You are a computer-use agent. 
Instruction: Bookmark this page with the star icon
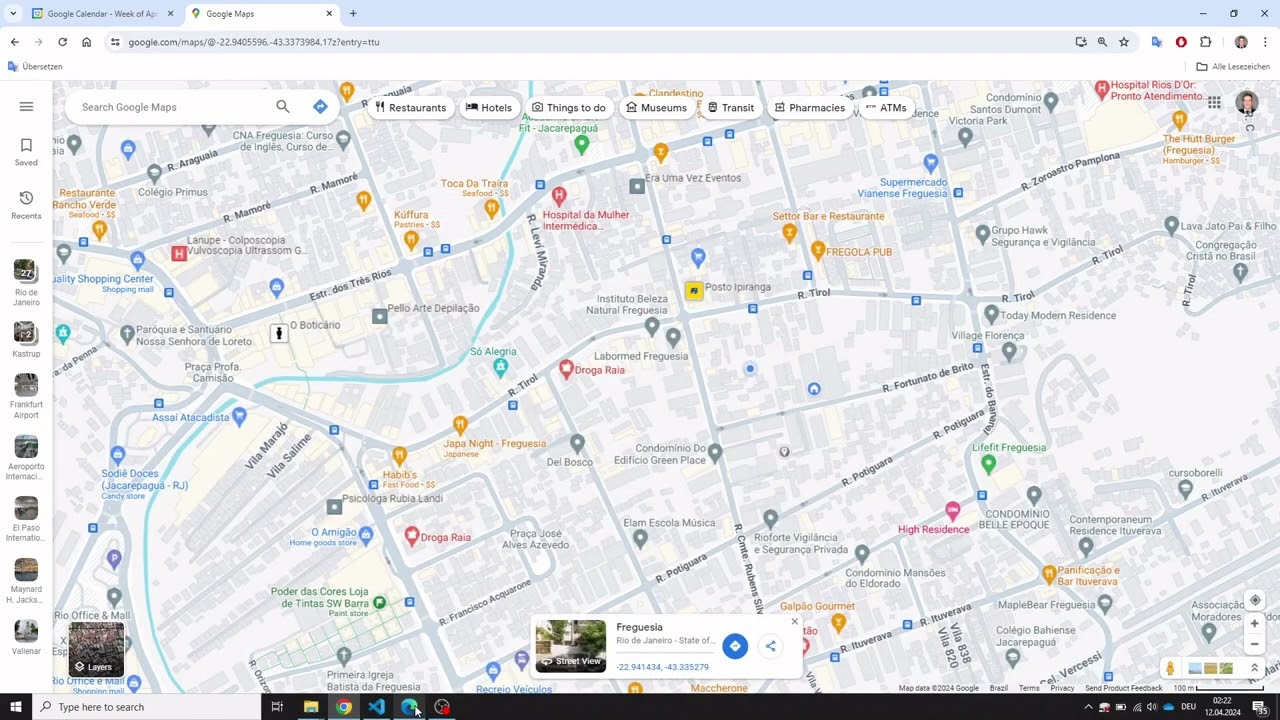(x=1124, y=42)
